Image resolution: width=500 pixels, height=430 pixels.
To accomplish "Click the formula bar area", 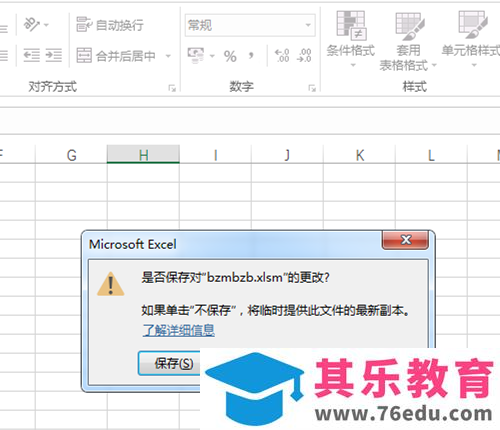I will pos(250,121).
